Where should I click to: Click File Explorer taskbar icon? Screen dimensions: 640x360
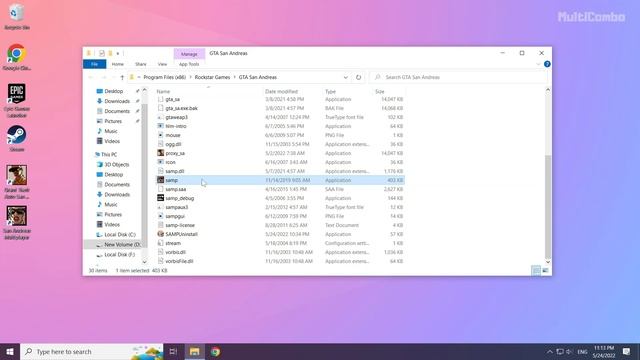pyautogui.click(x=194, y=351)
